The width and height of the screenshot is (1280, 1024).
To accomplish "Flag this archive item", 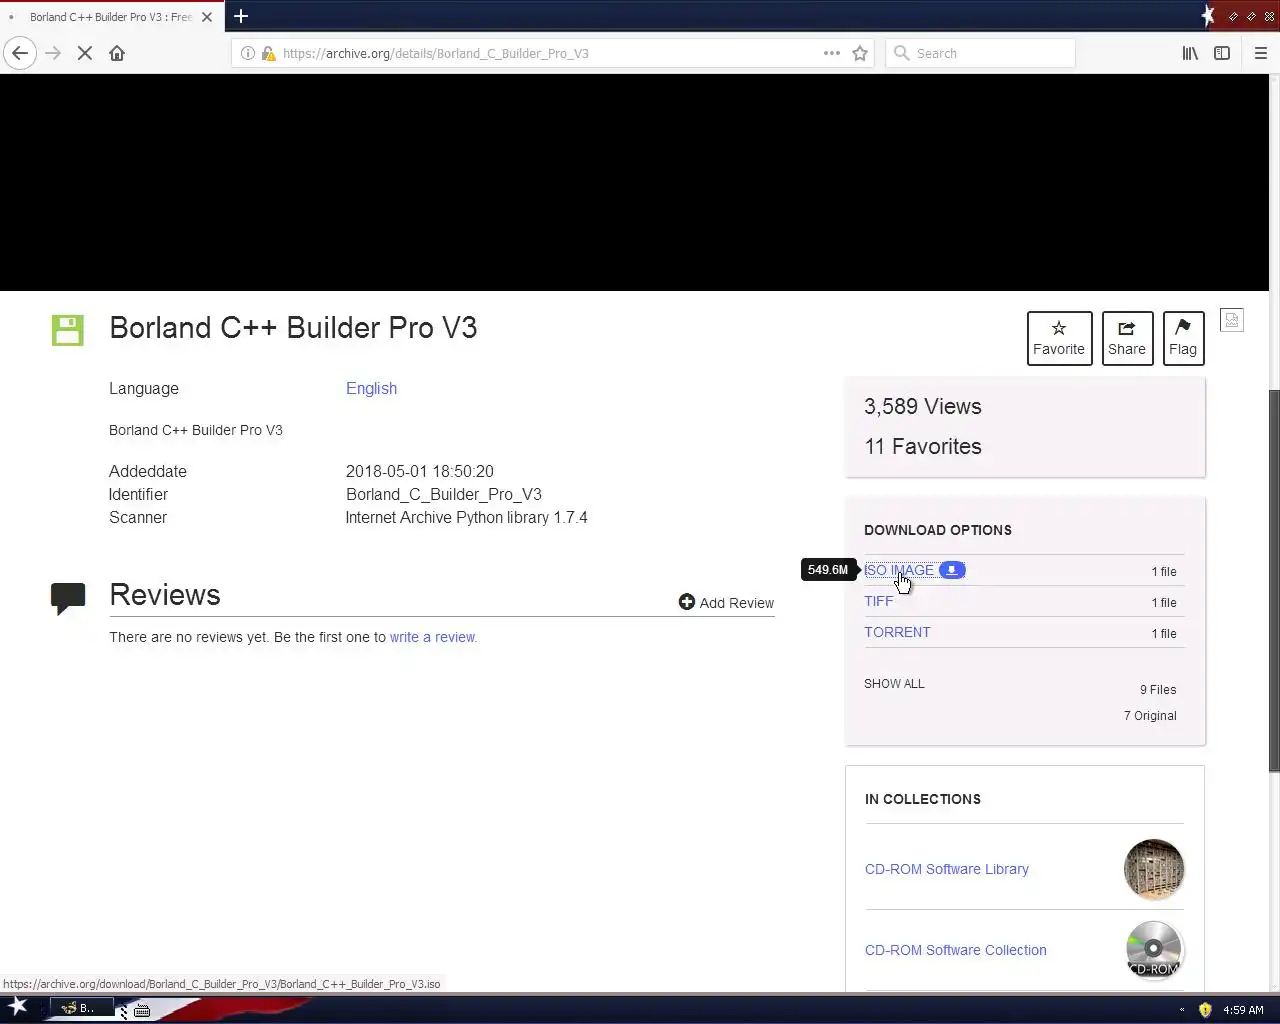I will (x=1183, y=338).
